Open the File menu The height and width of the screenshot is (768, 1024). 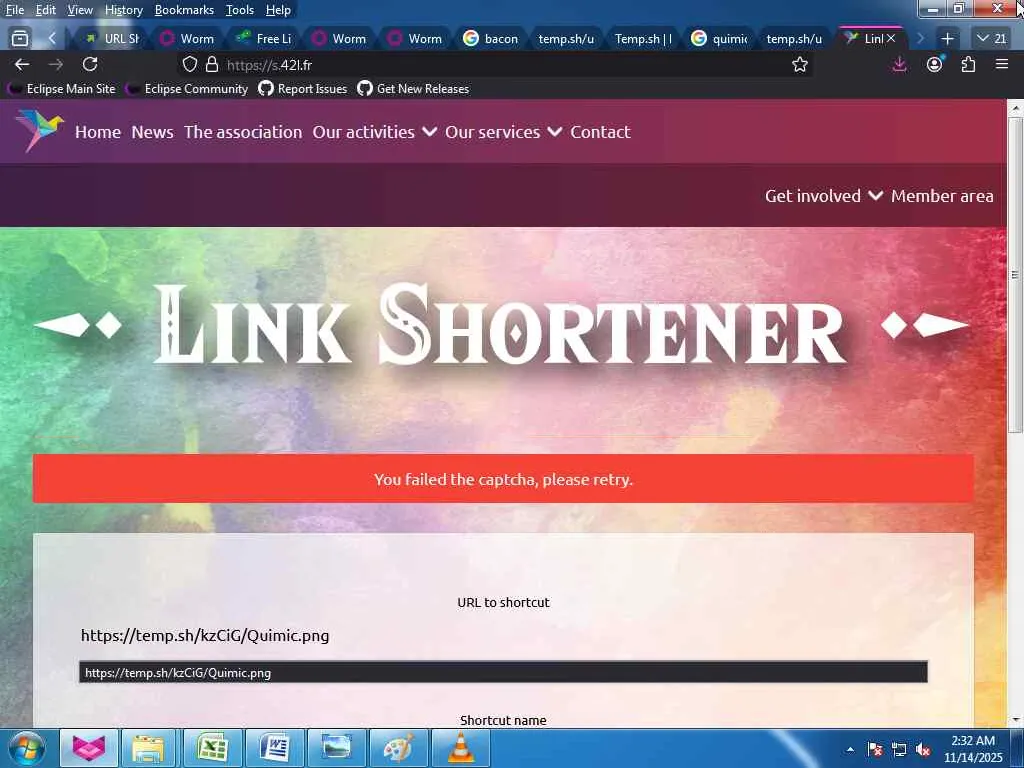[x=15, y=10]
